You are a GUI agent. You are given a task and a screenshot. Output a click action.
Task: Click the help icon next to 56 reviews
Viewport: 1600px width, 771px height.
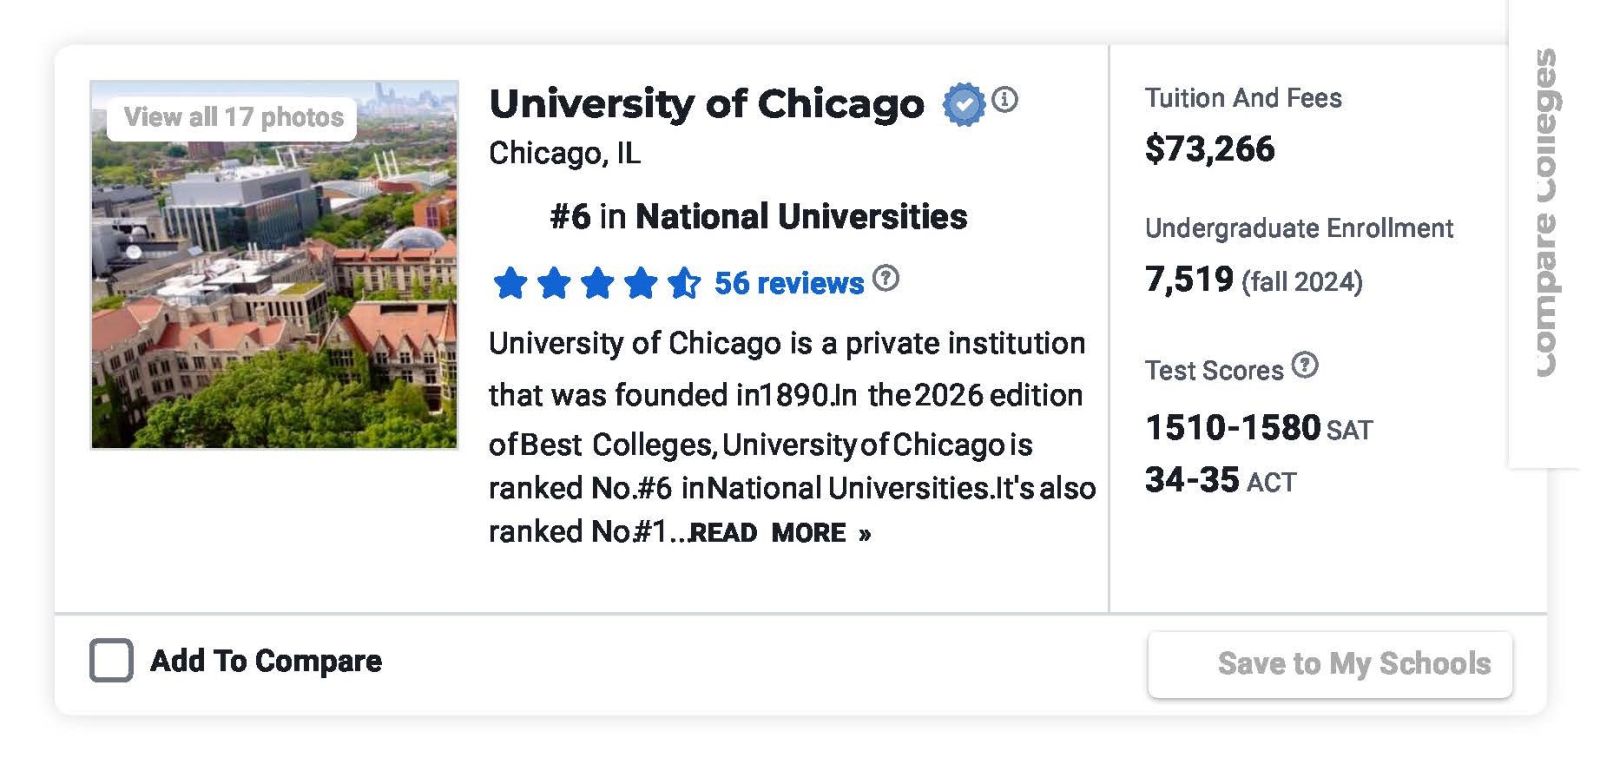coord(885,278)
